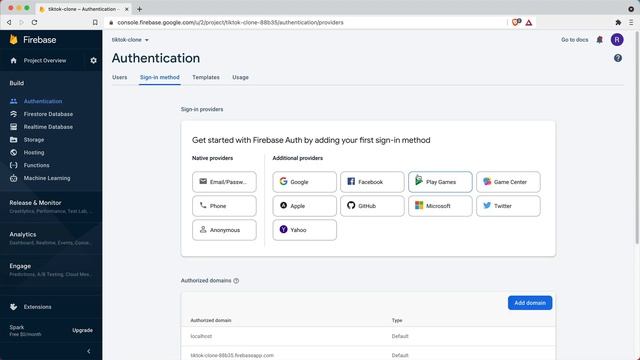The width and height of the screenshot is (640, 360).
Task: Select Twitter sign-in provider
Action: (x=508, y=206)
